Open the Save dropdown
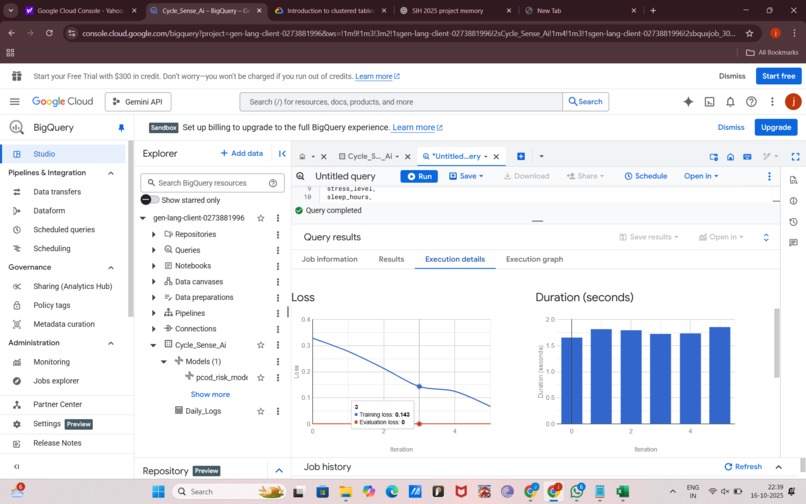 (x=466, y=176)
